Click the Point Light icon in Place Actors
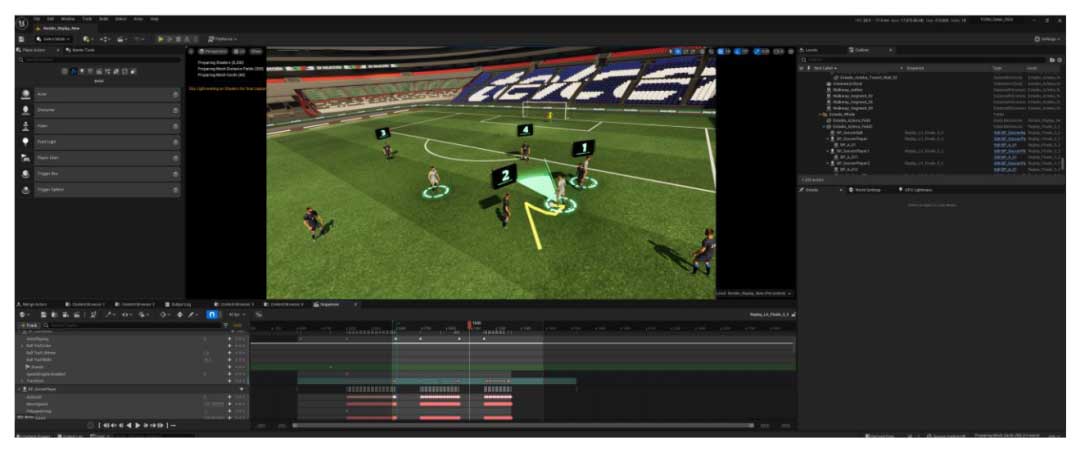Image resolution: width=1080 pixels, height=456 pixels. click(x=25, y=142)
